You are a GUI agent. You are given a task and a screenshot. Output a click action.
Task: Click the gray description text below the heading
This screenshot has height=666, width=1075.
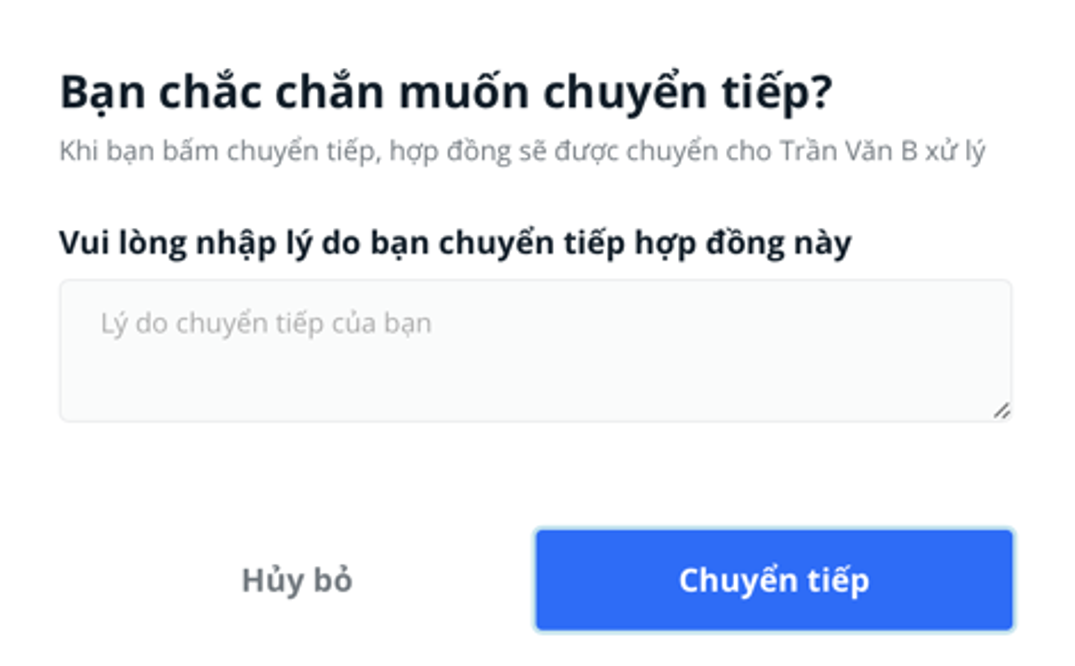(522, 152)
